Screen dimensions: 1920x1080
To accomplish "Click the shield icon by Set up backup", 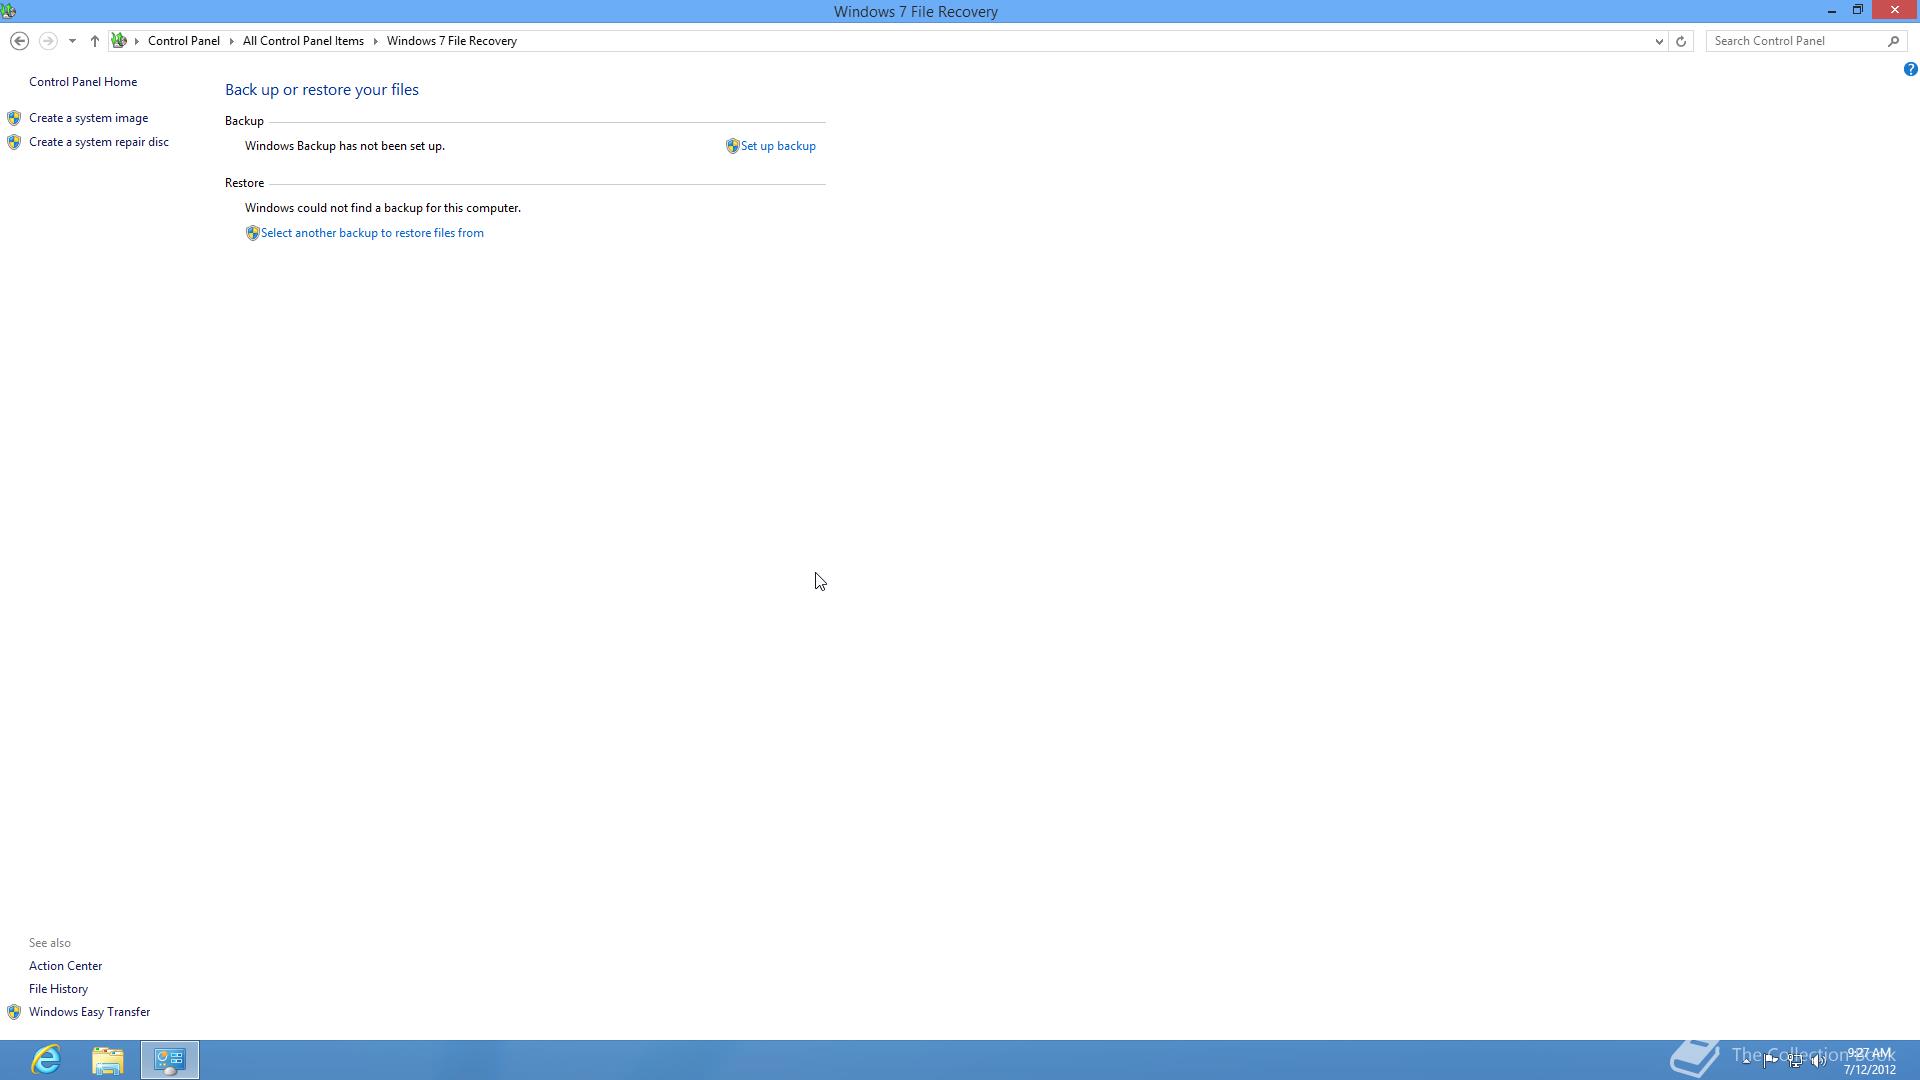I will point(732,146).
